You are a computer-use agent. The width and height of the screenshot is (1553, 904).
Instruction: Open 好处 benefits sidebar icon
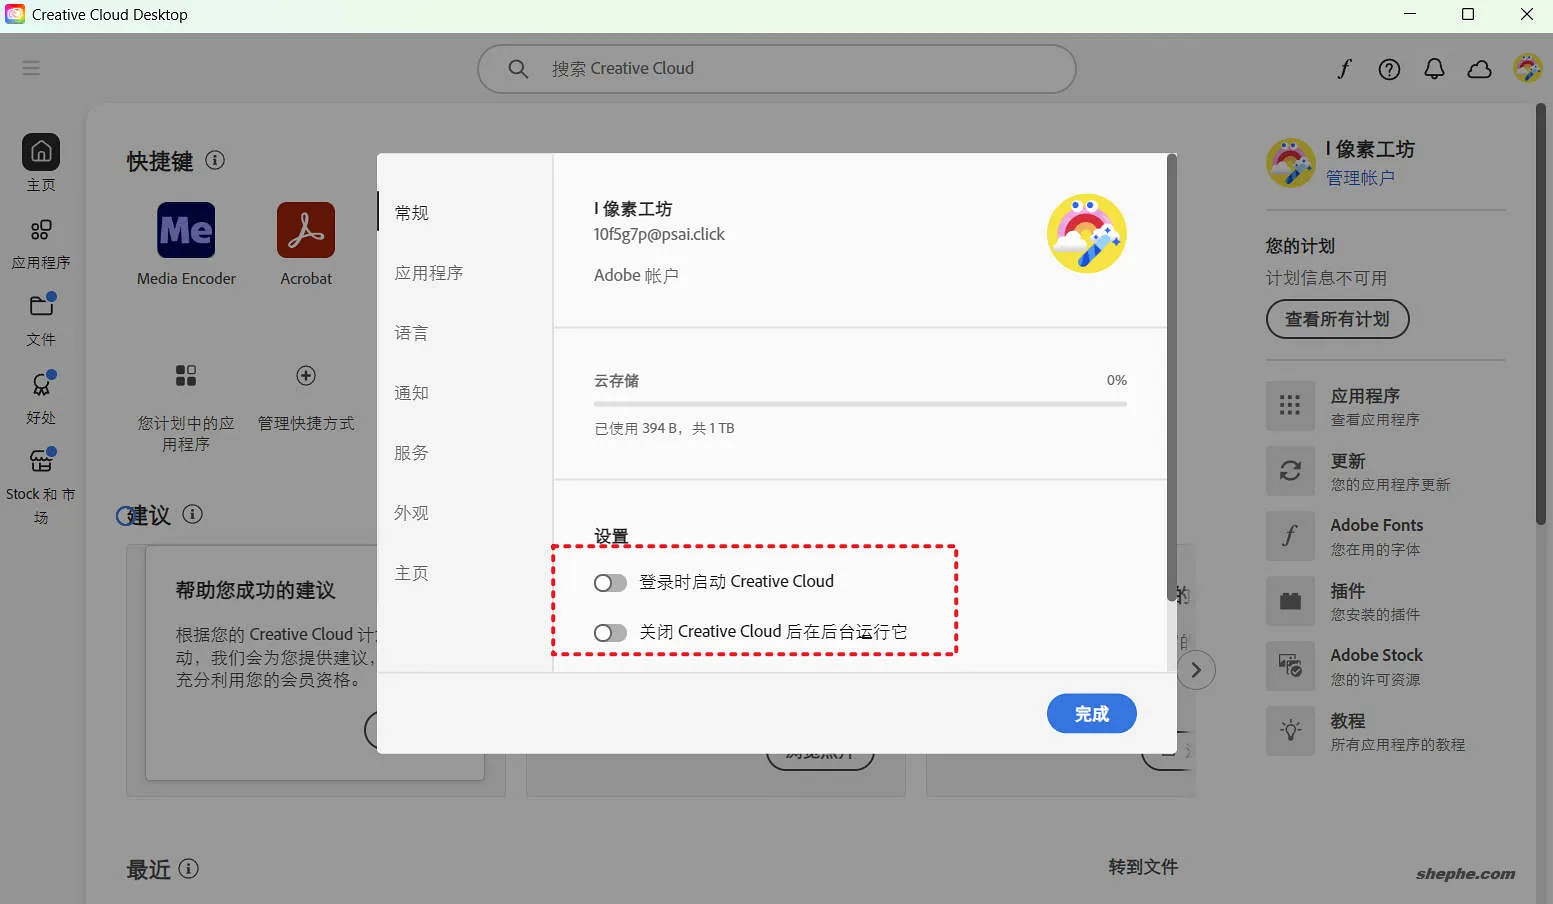pyautogui.click(x=41, y=383)
